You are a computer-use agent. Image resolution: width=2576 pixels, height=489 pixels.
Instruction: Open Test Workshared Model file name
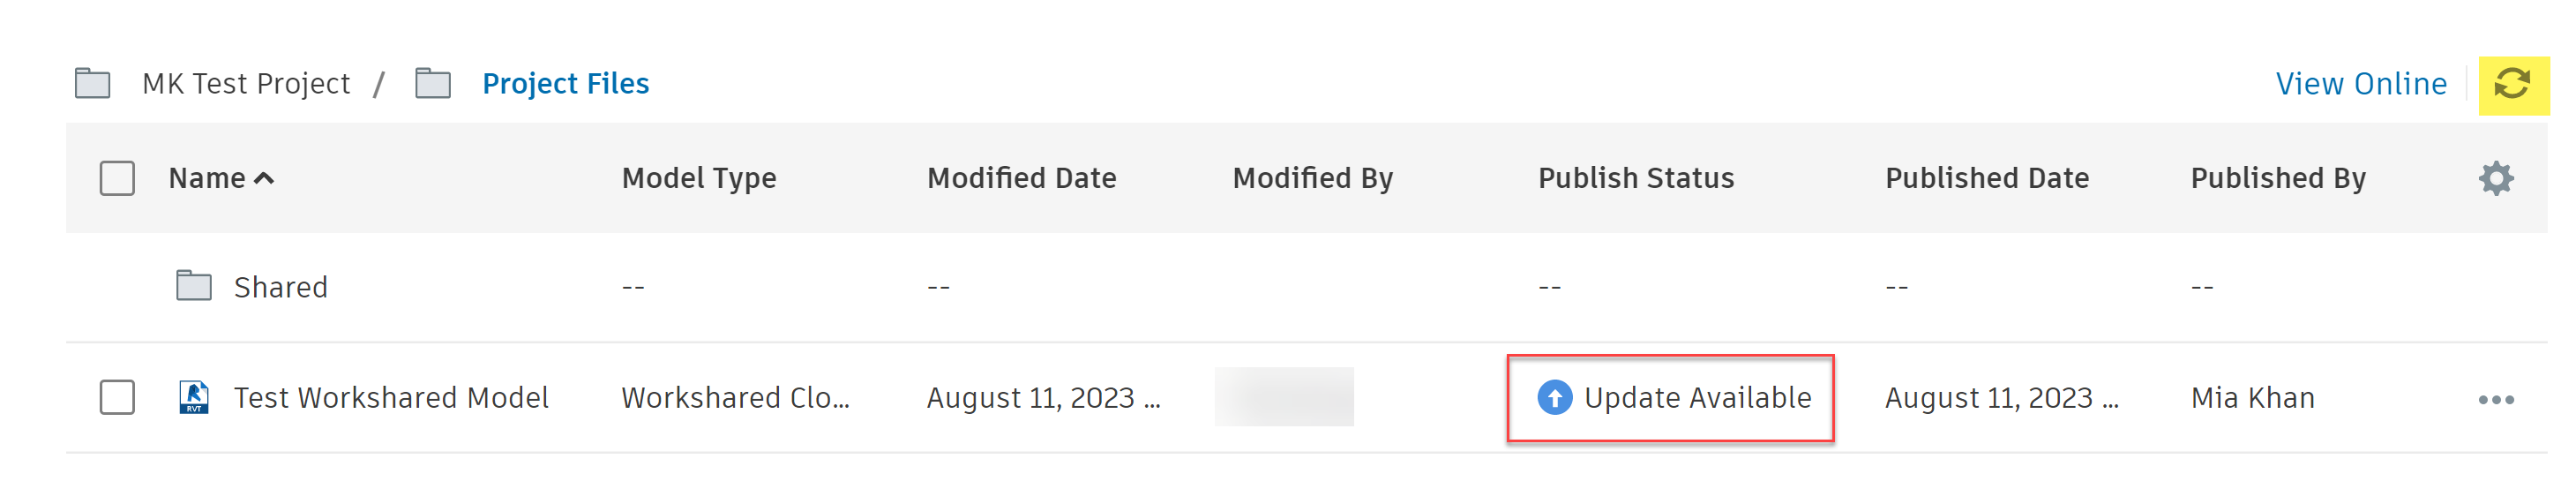tap(391, 397)
